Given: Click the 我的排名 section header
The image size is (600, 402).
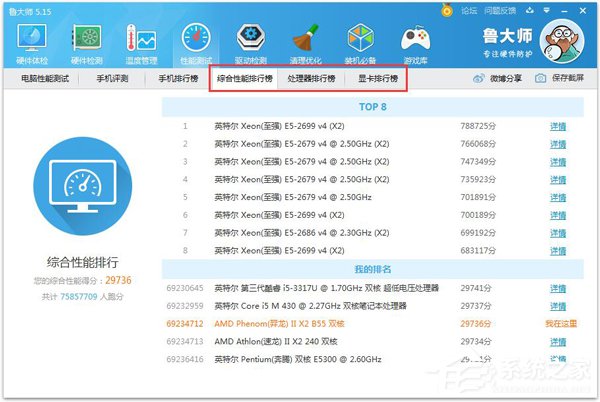Looking at the screenshot, I should click(373, 269).
